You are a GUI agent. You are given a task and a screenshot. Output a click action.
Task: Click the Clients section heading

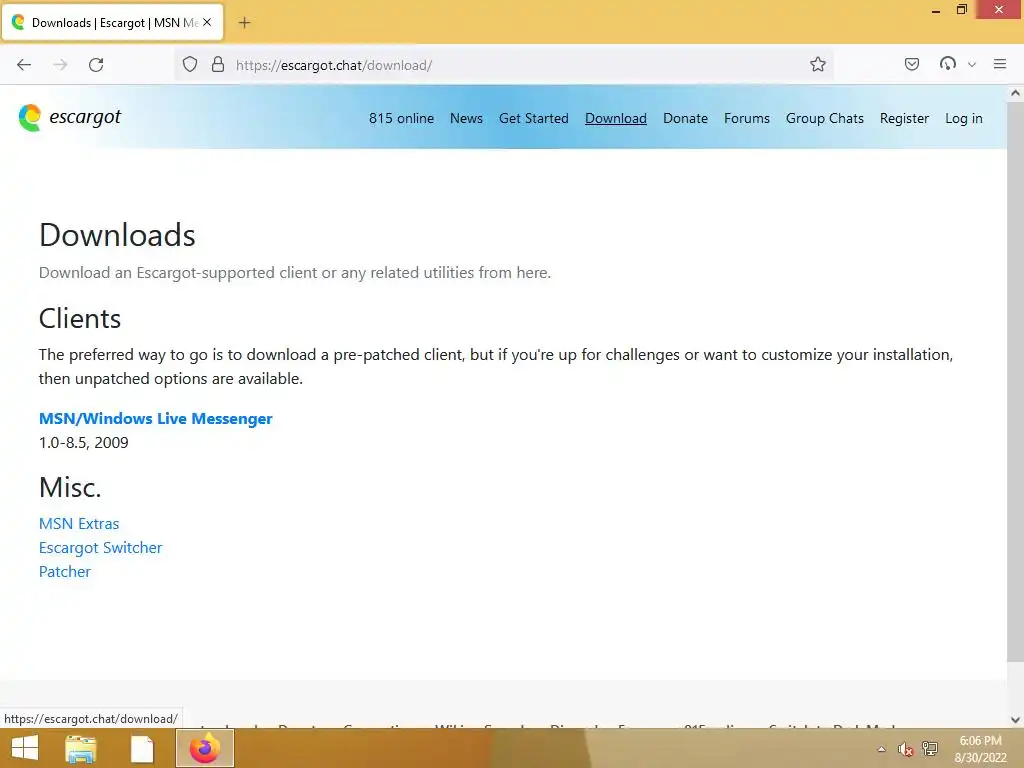80,319
